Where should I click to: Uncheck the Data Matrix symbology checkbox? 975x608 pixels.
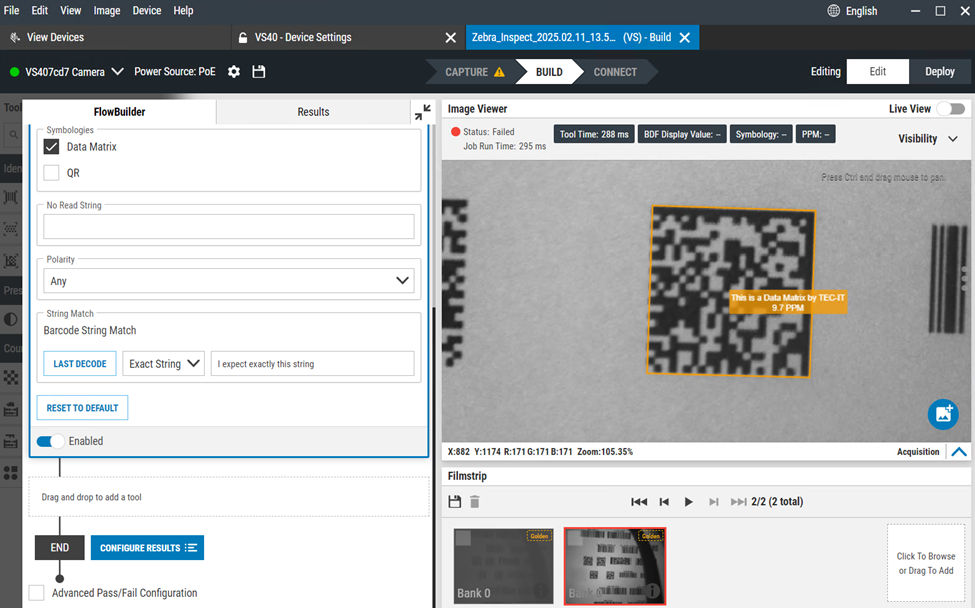pos(52,147)
